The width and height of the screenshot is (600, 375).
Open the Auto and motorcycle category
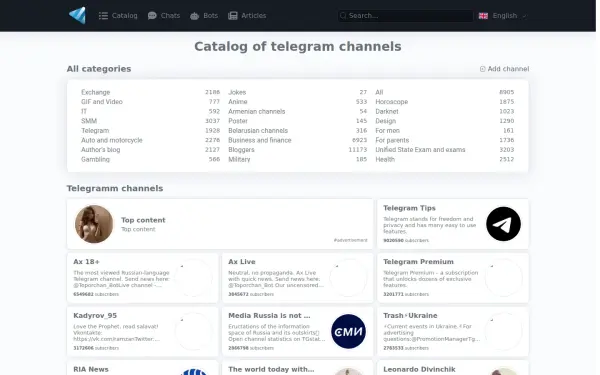112,140
